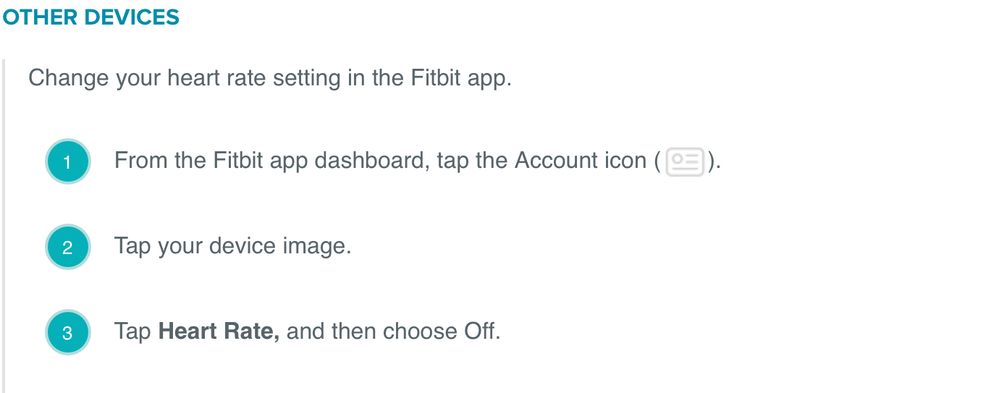Click the word "Tap" beginning step three

pos(132,332)
